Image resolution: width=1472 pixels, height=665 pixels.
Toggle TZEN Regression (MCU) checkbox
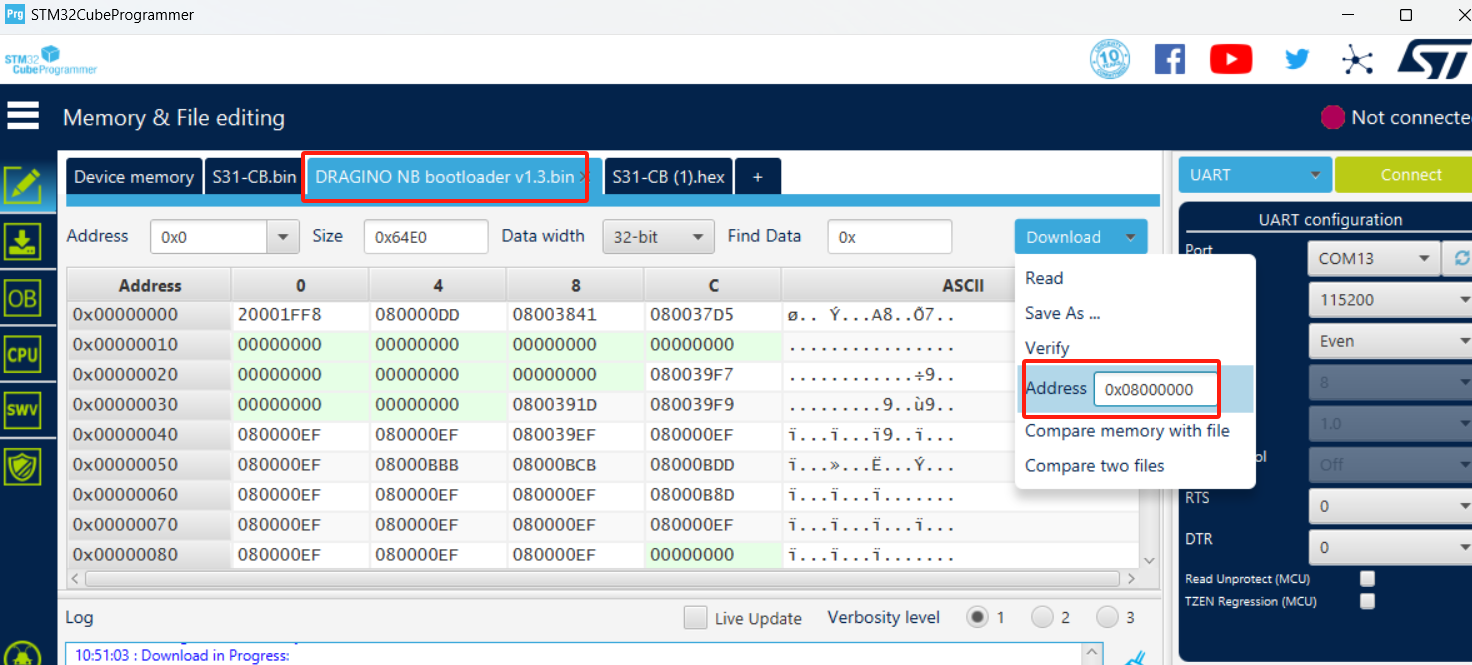[1367, 601]
